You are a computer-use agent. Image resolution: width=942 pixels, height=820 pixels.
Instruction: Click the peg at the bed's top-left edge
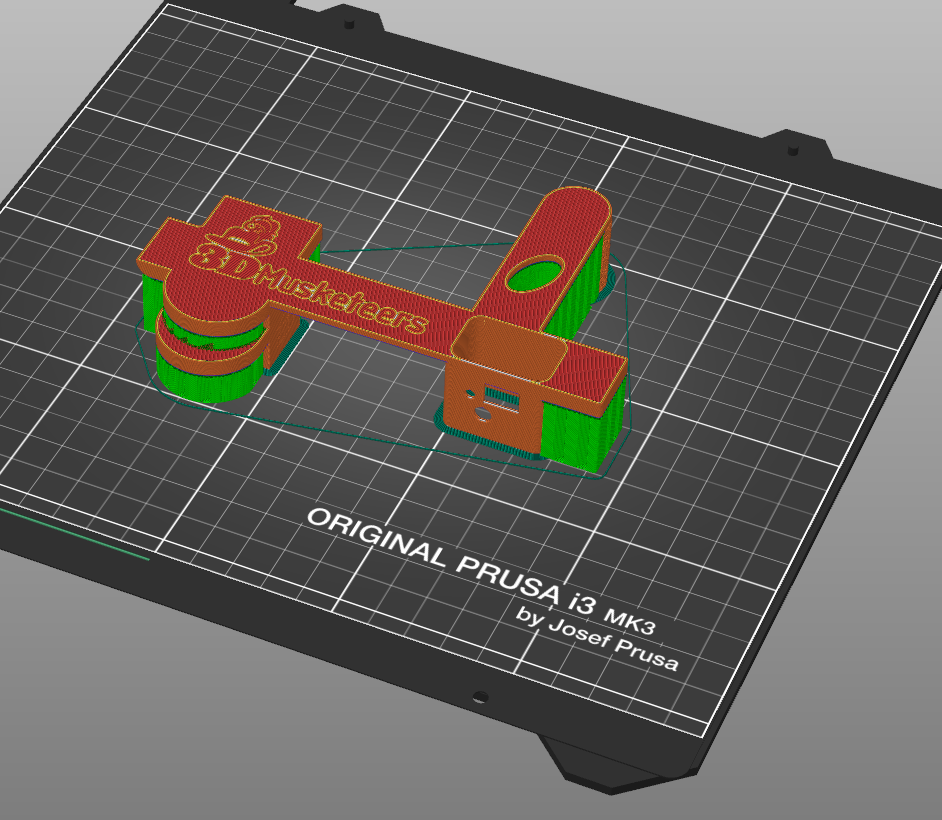[x=348, y=25]
